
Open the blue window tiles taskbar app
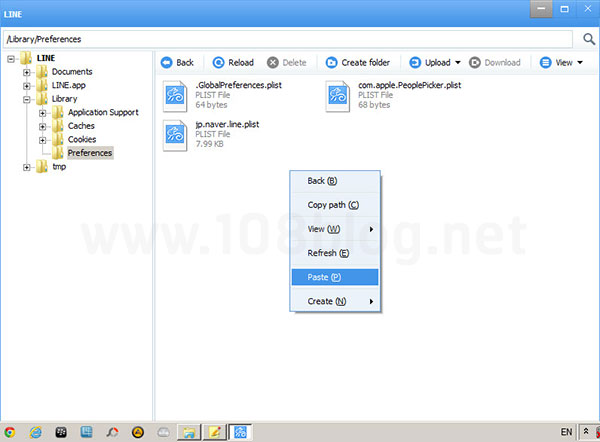tap(86, 432)
